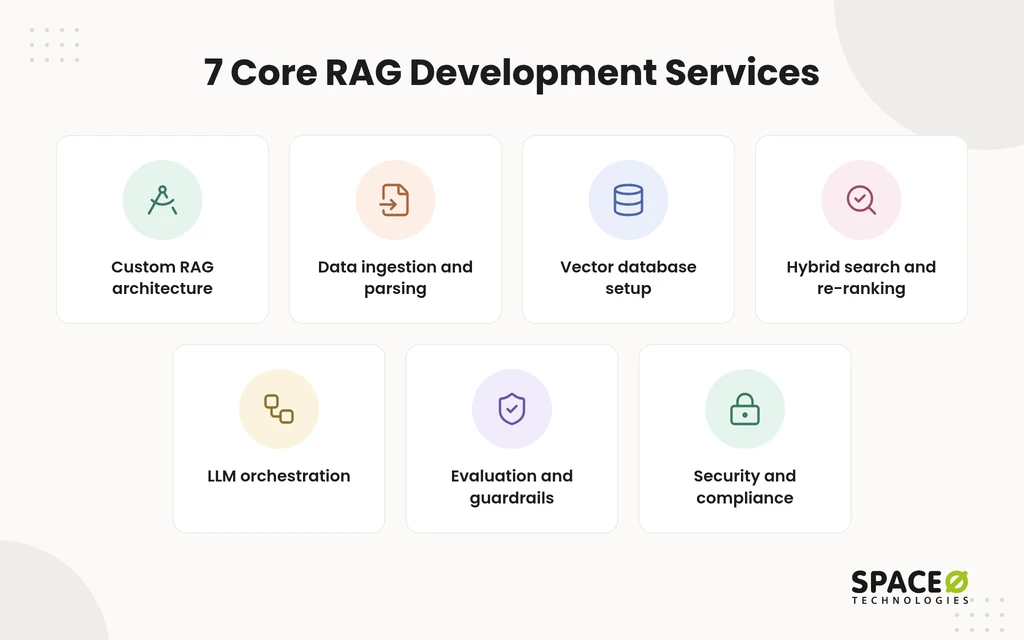Click the Space-O Technologies logo
1024x640 pixels.
click(x=910, y=587)
